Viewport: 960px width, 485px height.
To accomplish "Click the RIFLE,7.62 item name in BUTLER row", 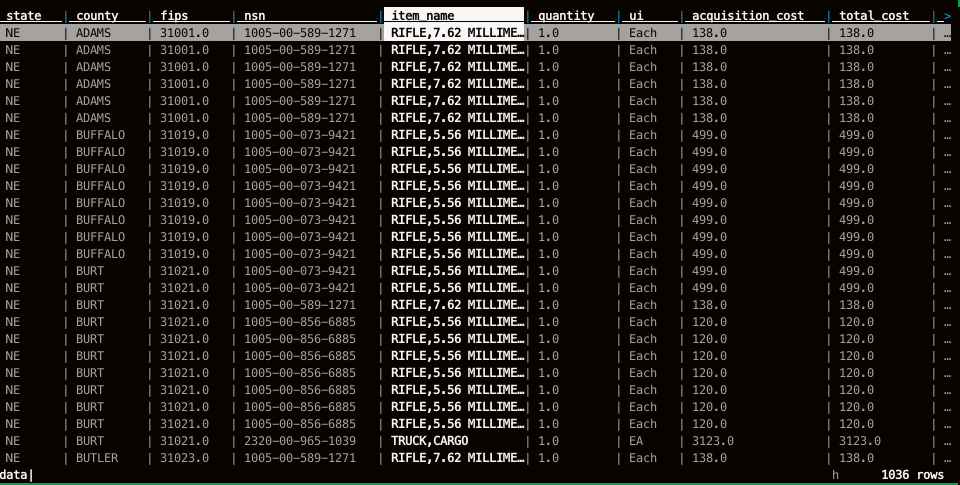I will (457, 458).
